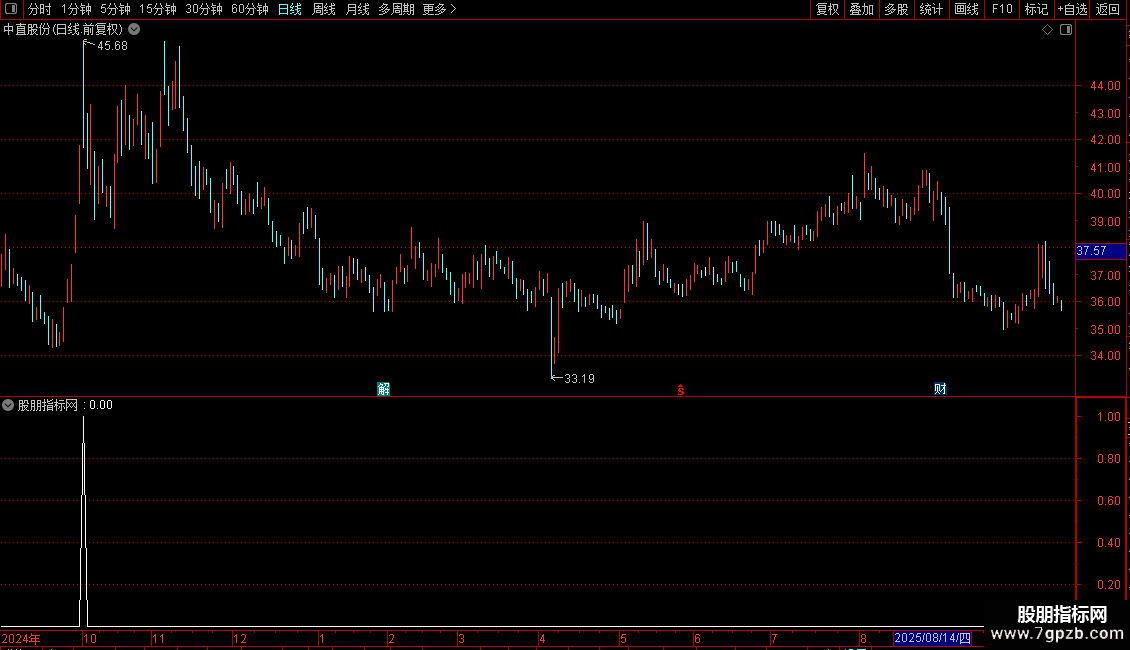Click the 0.60 indicator axis label

[x=1108, y=501]
